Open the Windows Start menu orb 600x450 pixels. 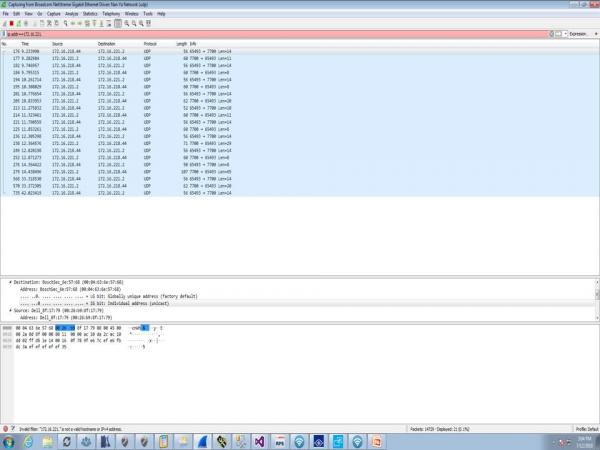click(8, 442)
